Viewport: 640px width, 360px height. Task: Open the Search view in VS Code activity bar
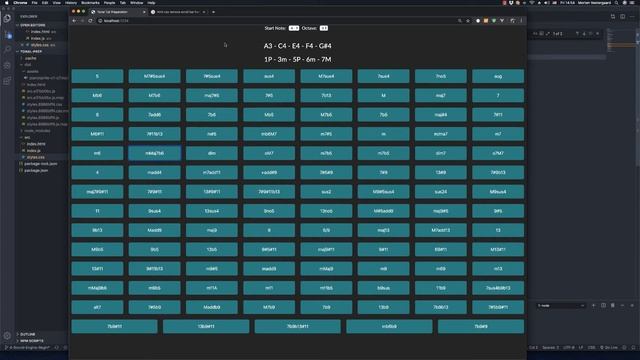[7, 49]
